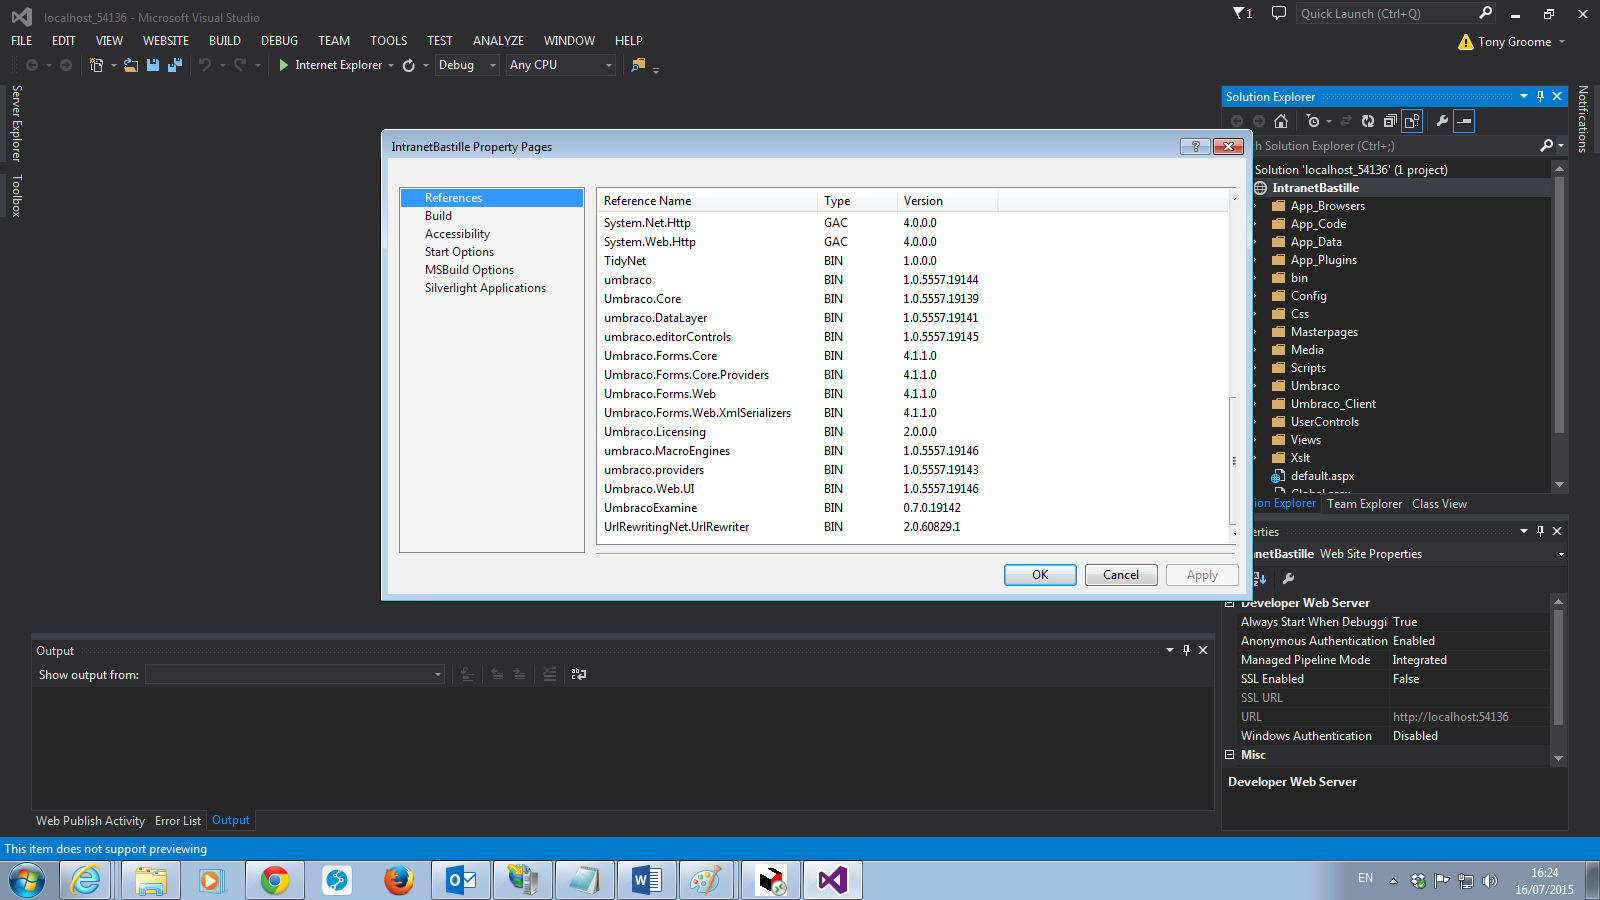This screenshot has height=900, width=1600.
Task: Click the Apply button in Property Pages
Action: pyautogui.click(x=1202, y=575)
